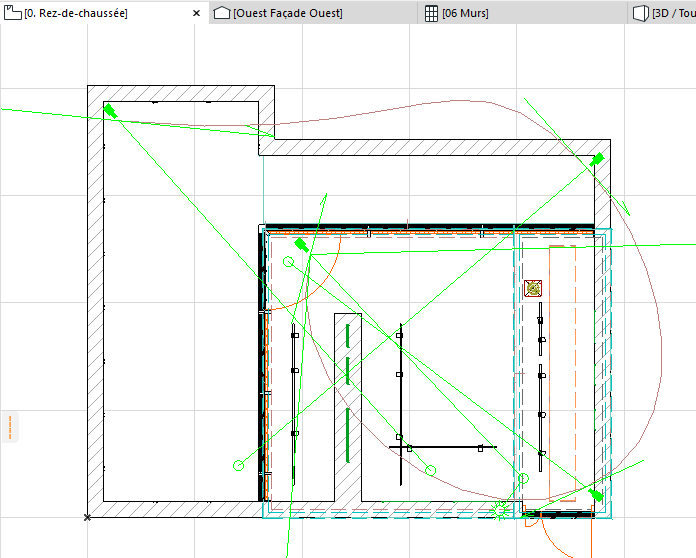The image size is (696, 558).
Task: Select the green camera in the left room corner
Action: pos(110,111)
